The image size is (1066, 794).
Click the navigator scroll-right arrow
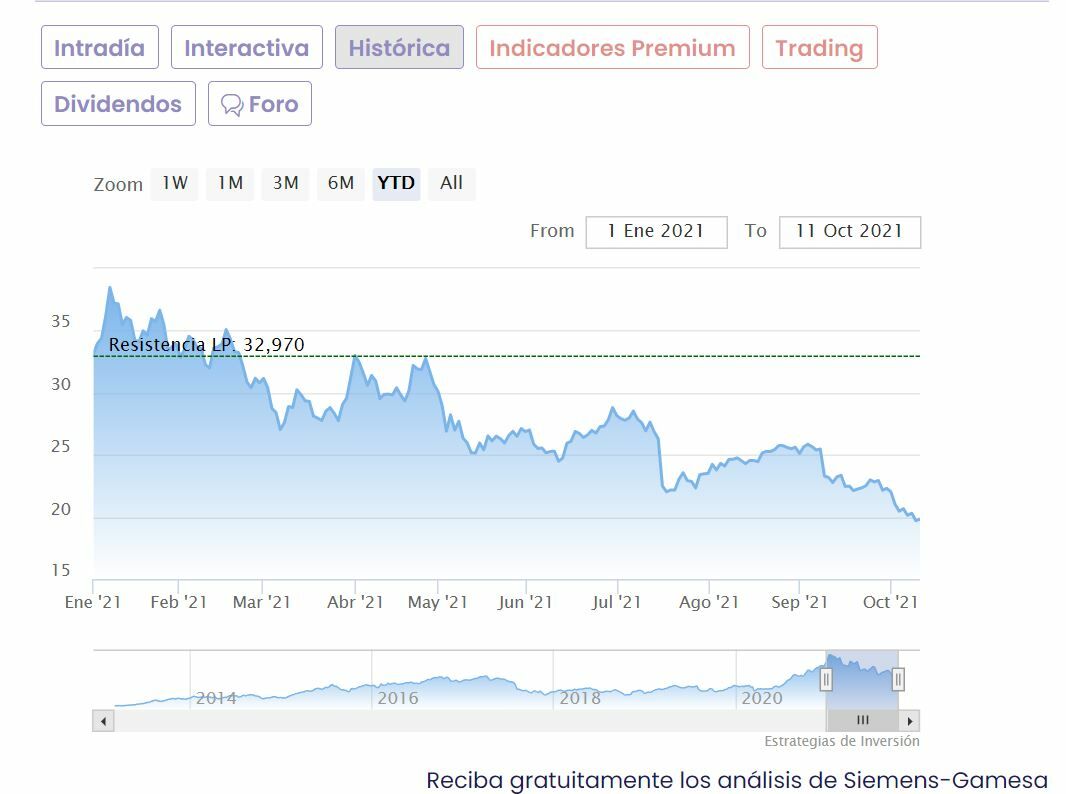(x=909, y=720)
